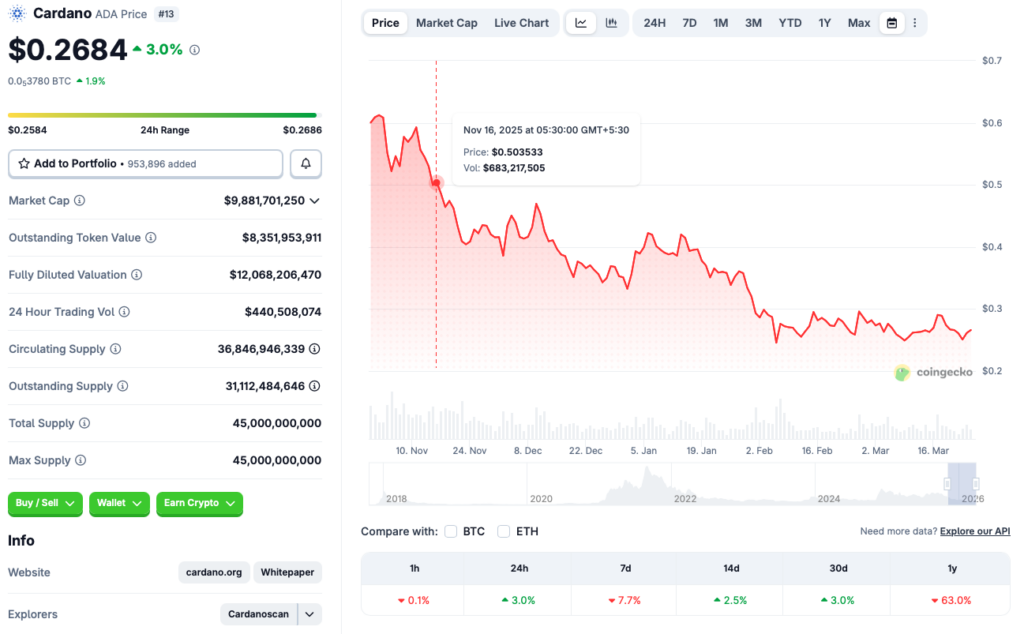Open the date range calendar icon
The width and height of the screenshot is (1024, 634).
(x=891, y=22)
